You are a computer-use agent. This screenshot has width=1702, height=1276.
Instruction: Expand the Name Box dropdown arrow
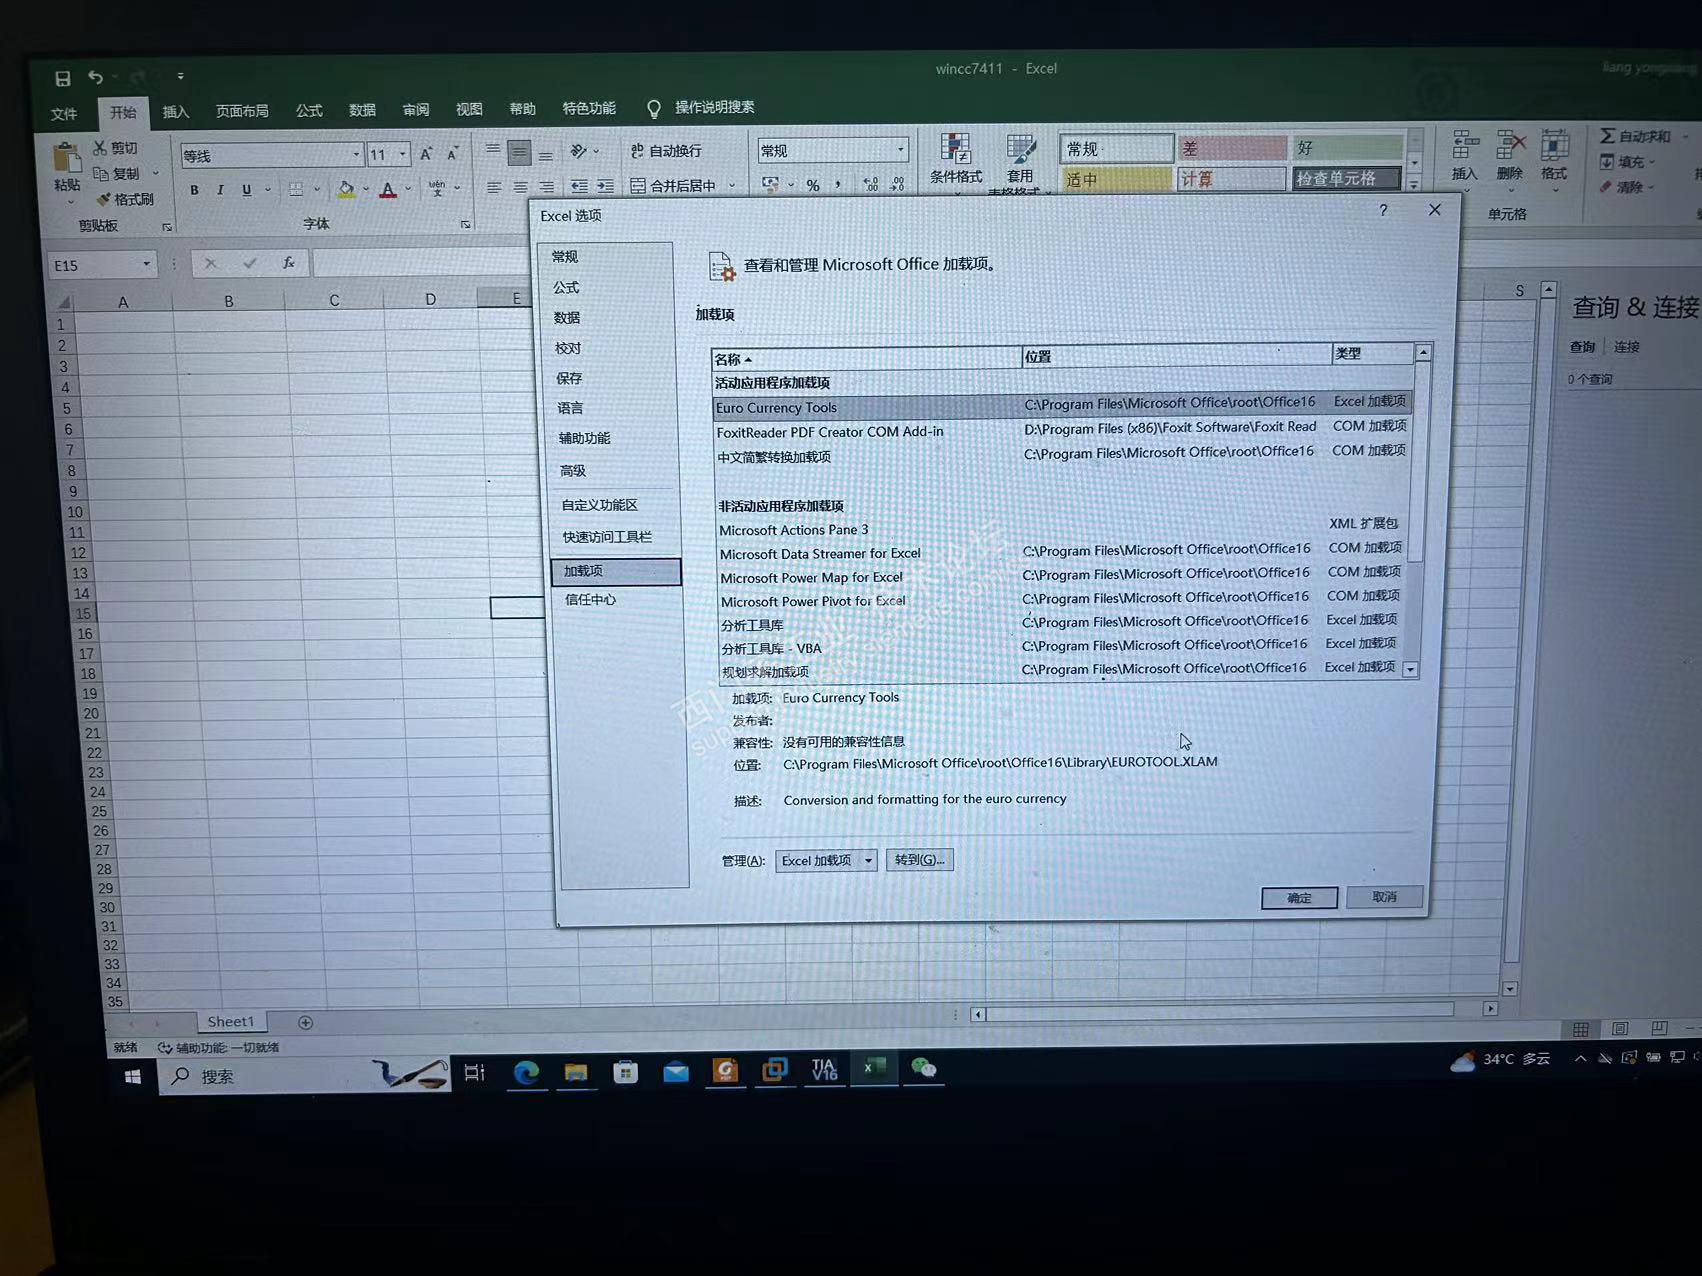(x=146, y=264)
